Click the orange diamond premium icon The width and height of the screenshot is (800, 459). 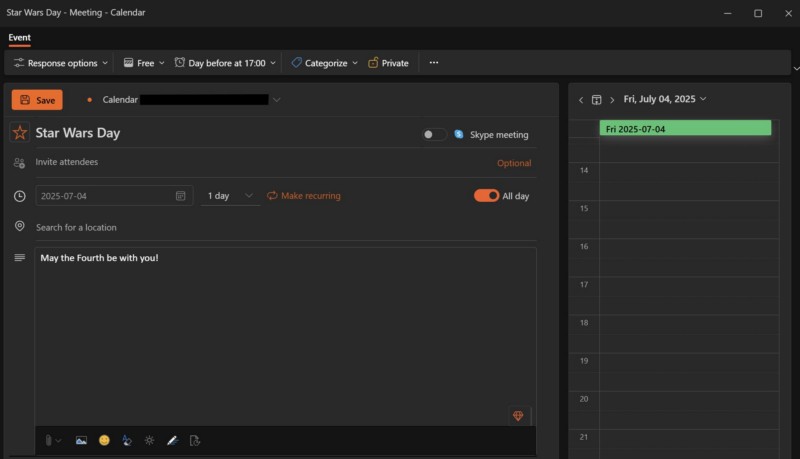(518, 416)
